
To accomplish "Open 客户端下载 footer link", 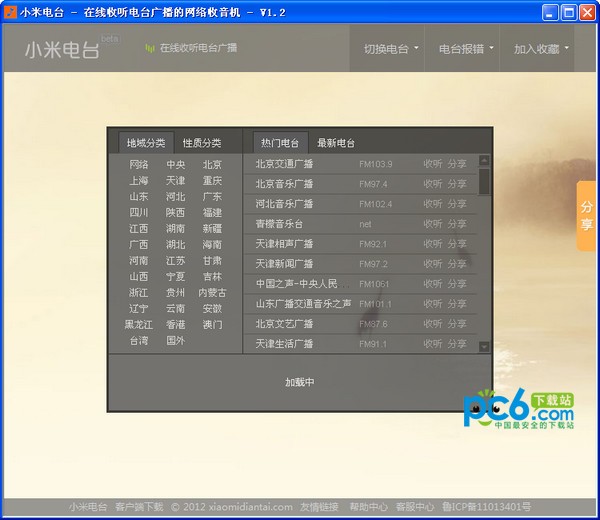I will coord(139,507).
